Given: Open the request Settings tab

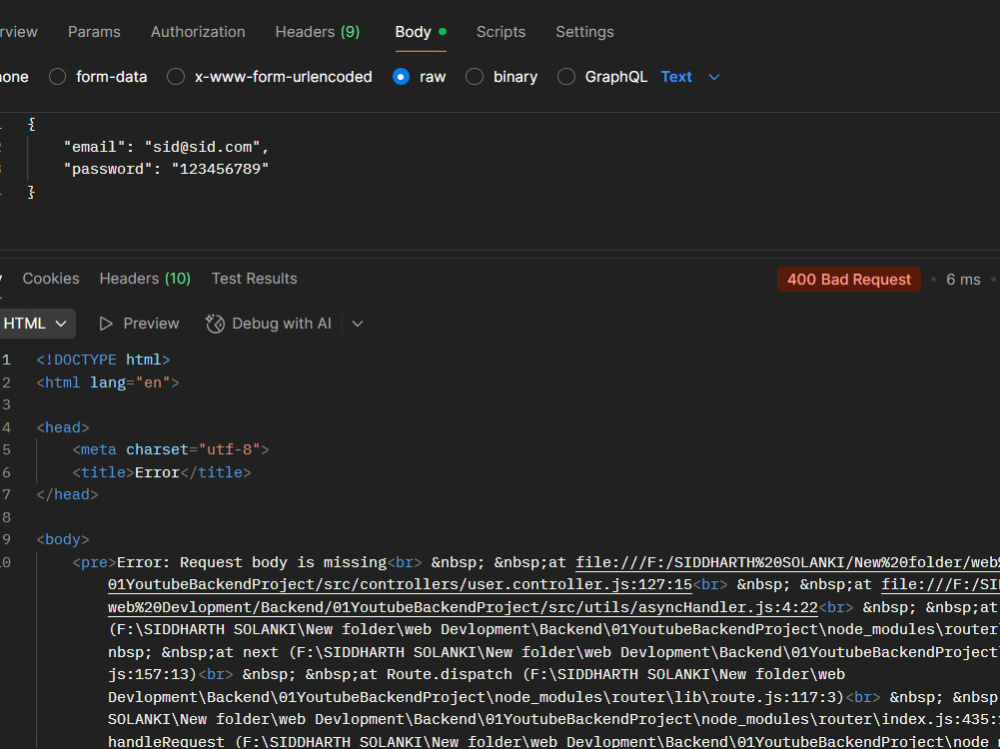Looking at the screenshot, I should pos(584,32).
